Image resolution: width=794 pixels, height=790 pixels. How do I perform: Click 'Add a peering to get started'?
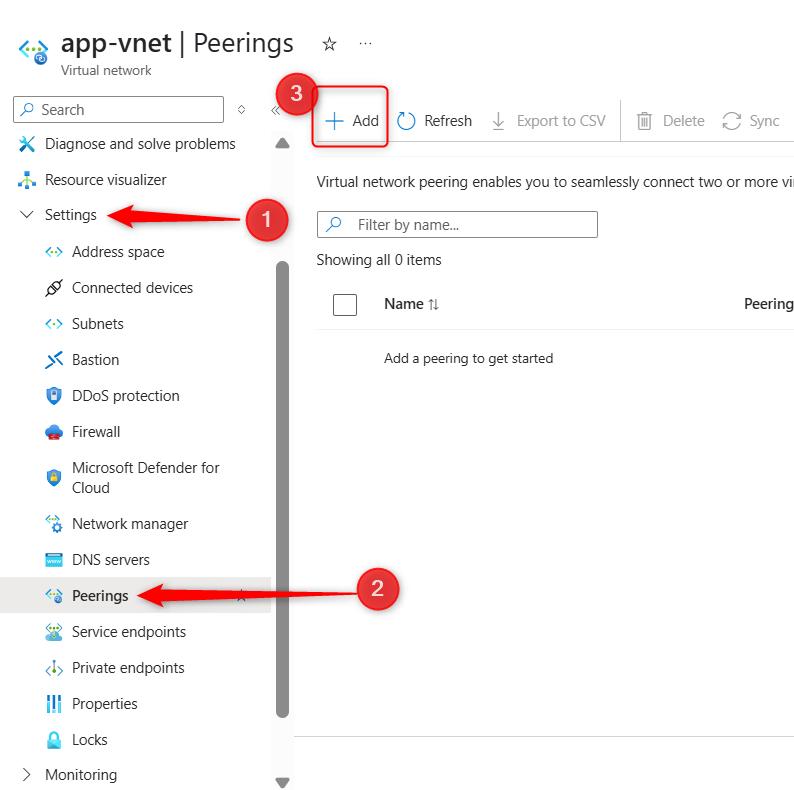tap(468, 359)
